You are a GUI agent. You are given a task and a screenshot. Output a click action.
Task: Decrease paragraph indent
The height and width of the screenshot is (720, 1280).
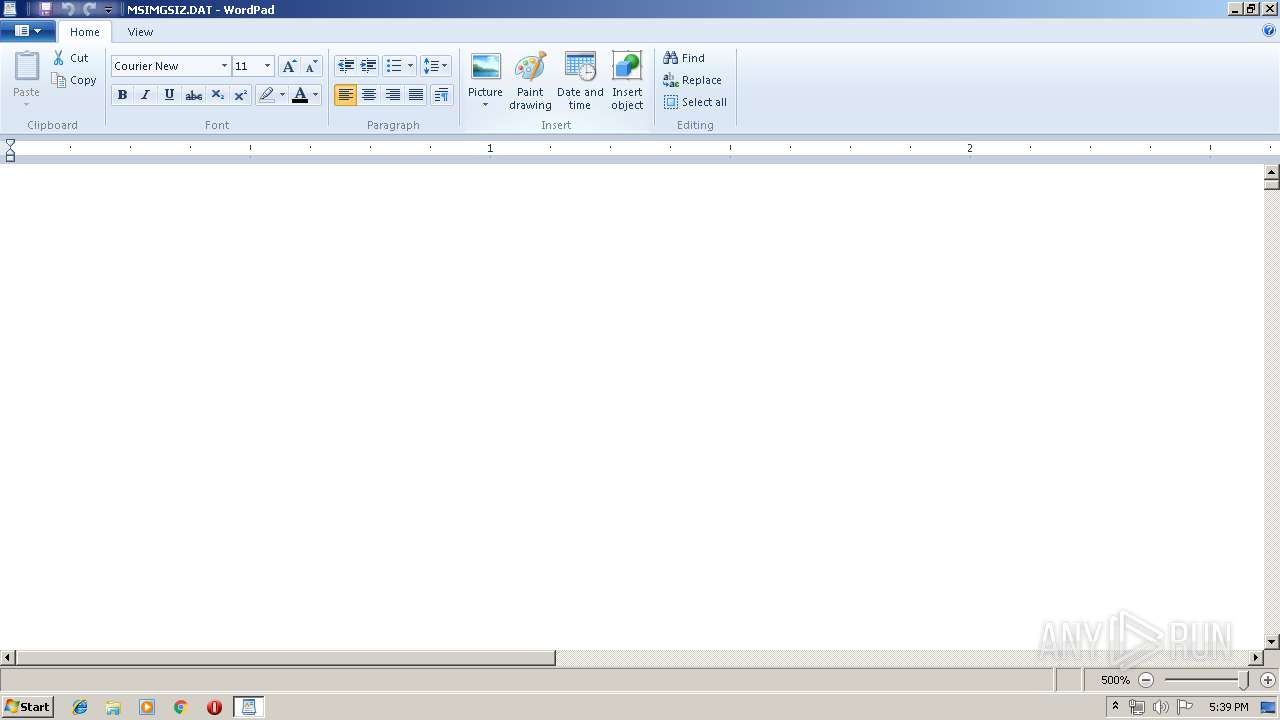(x=346, y=66)
